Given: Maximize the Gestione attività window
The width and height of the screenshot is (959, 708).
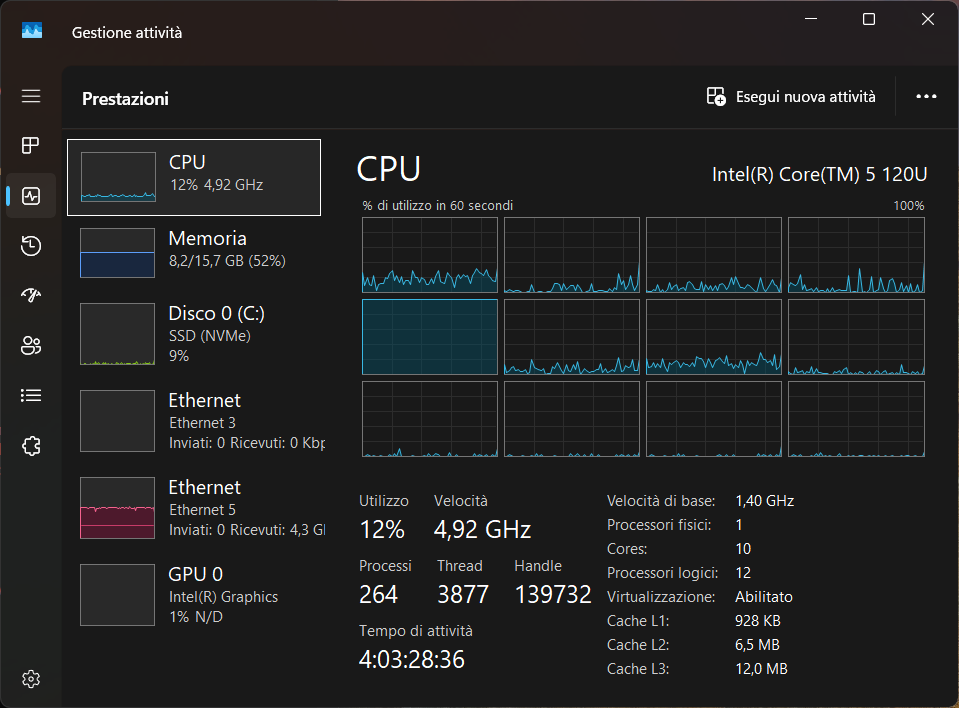Looking at the screenshot, I should pos(868,19).
